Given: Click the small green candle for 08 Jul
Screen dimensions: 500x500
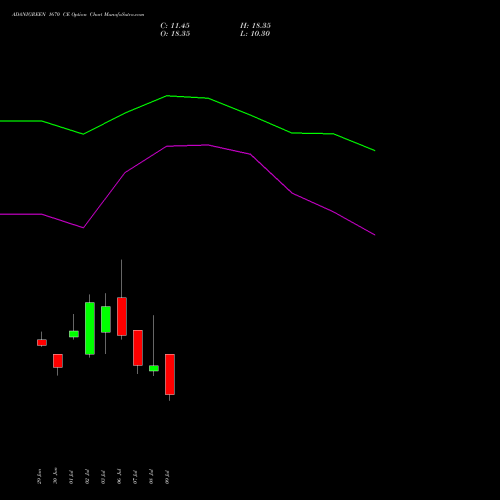Looking at the screenshot, I should pyautogui.click(x=154, y=368).
